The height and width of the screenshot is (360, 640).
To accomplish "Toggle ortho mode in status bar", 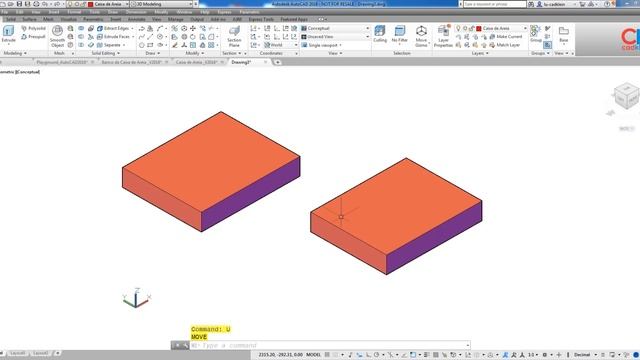I will tap(368, 355).
